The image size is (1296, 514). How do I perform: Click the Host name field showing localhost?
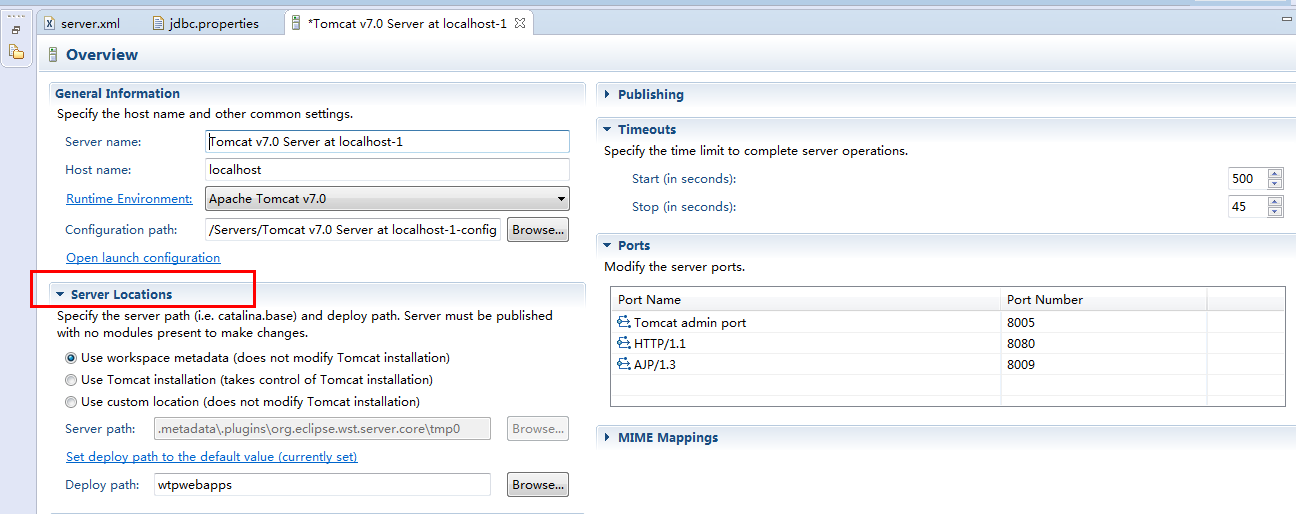[387, 170]
